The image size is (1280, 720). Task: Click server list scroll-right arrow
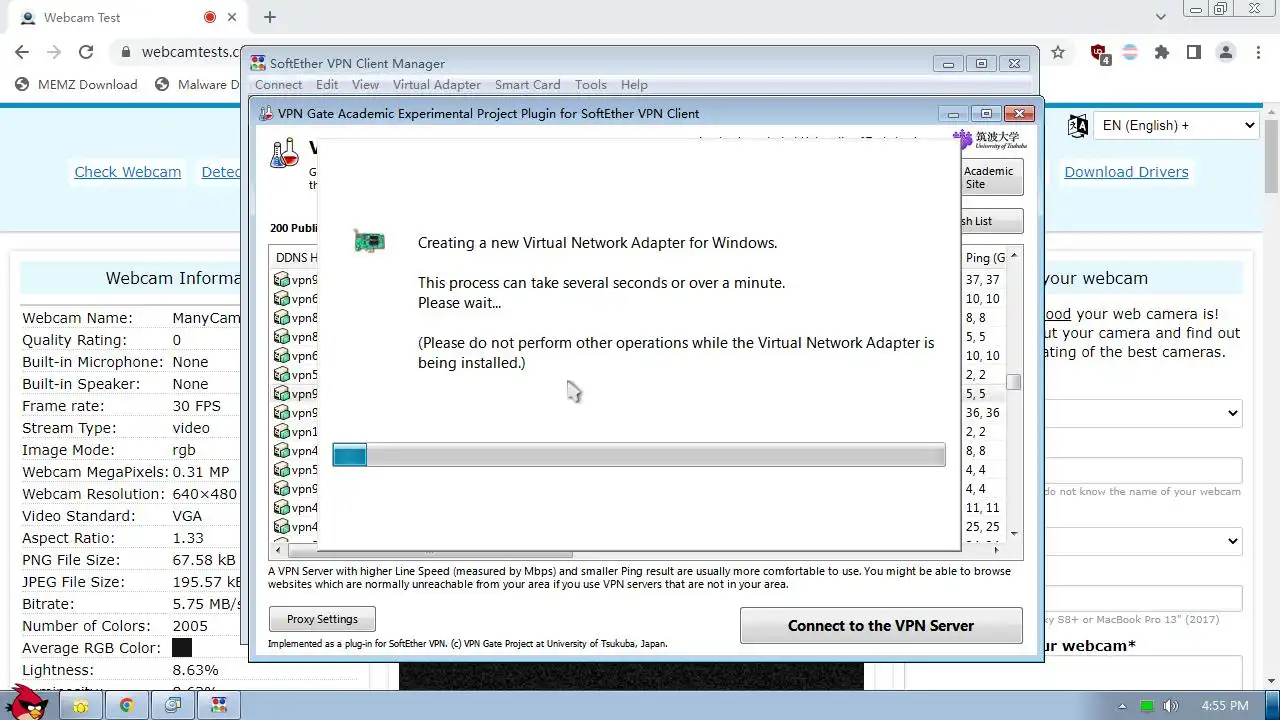pyautogui.click(x=996, y=549)
